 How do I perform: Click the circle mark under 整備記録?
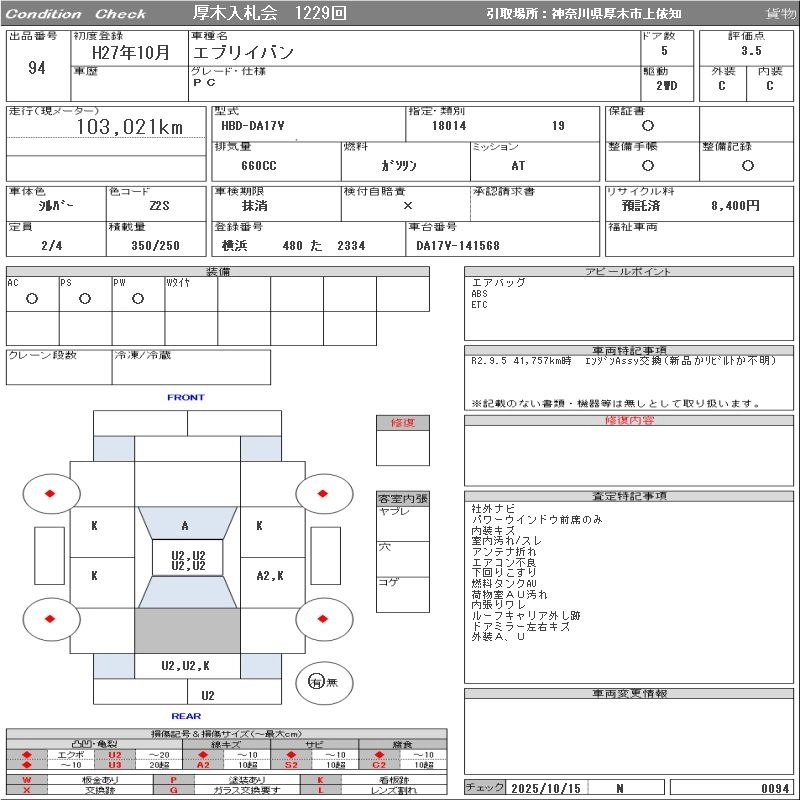point(747,165)
